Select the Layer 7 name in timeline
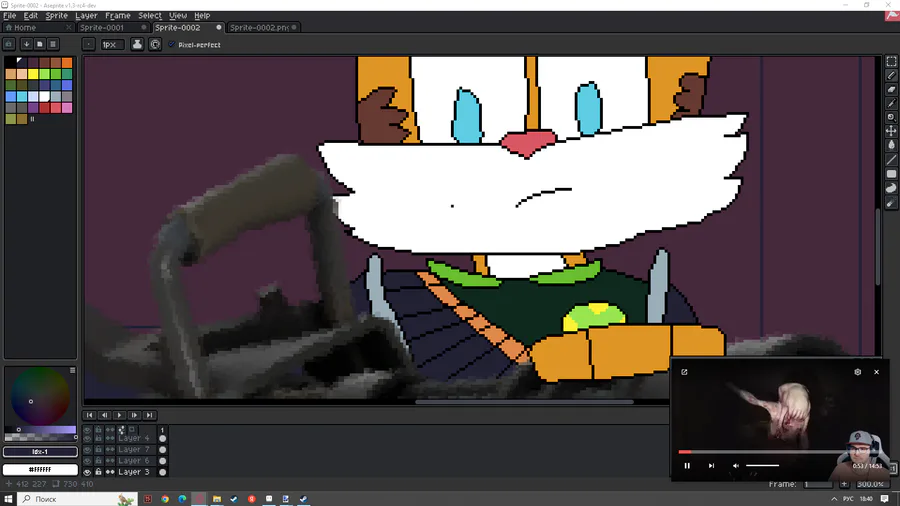900x506 pixels. [134, 449]
